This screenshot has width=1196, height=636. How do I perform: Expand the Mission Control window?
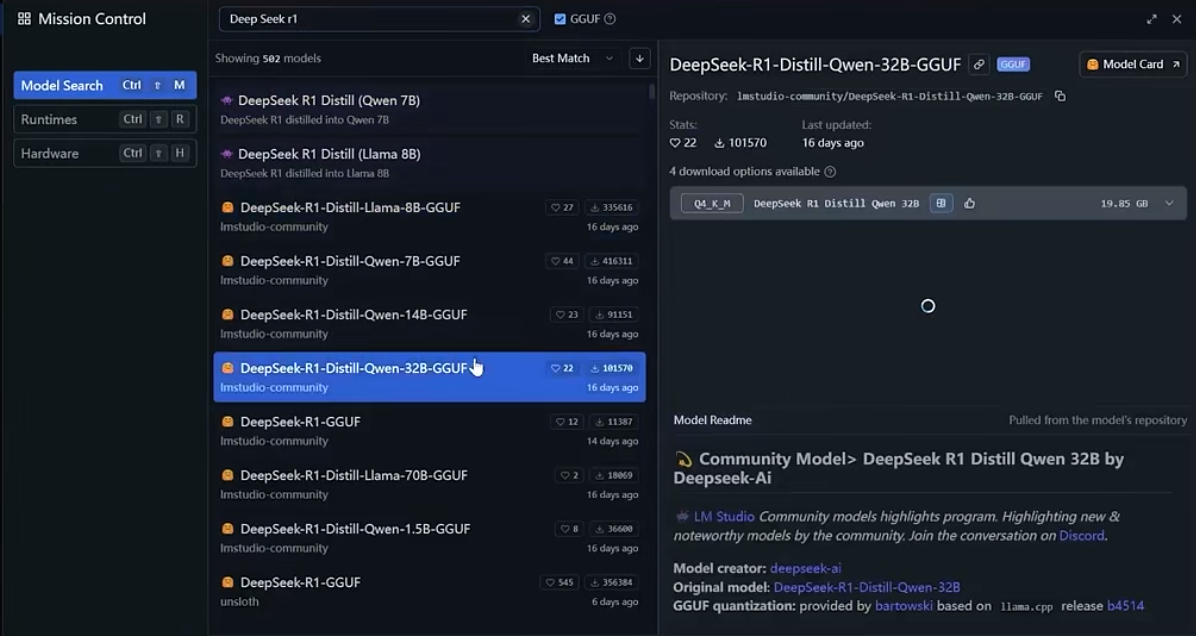pos(1151,19)
